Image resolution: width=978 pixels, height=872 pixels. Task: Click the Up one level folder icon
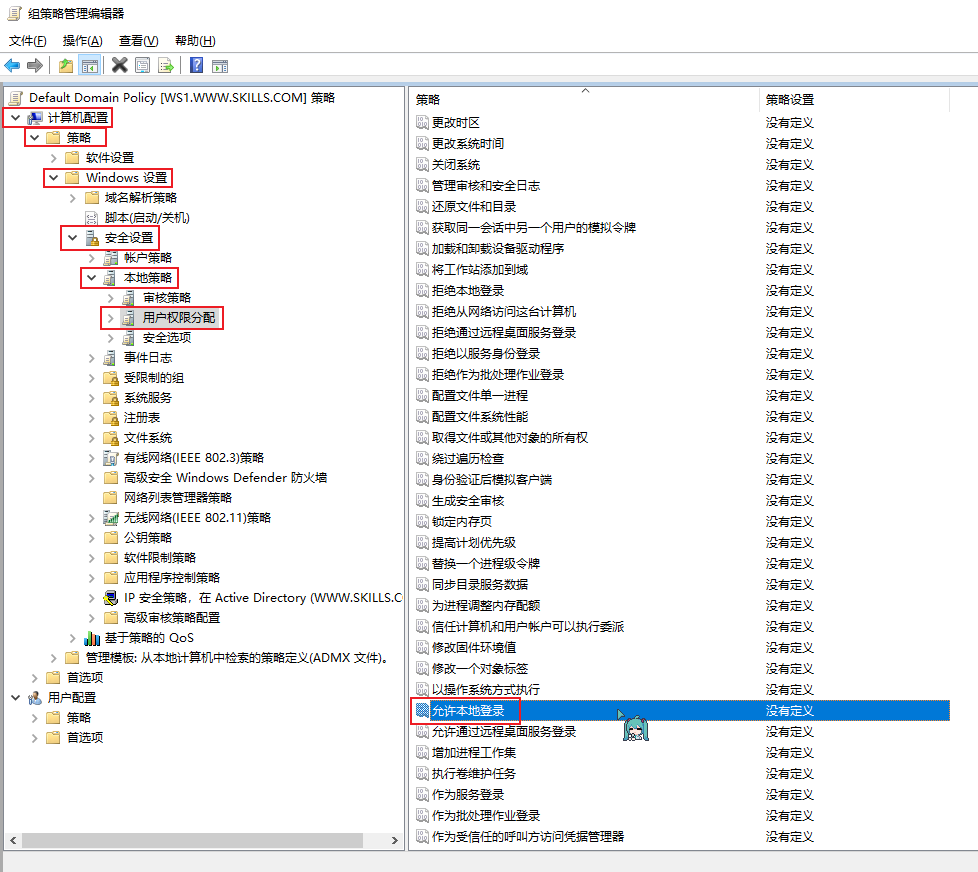pos(65,65)
